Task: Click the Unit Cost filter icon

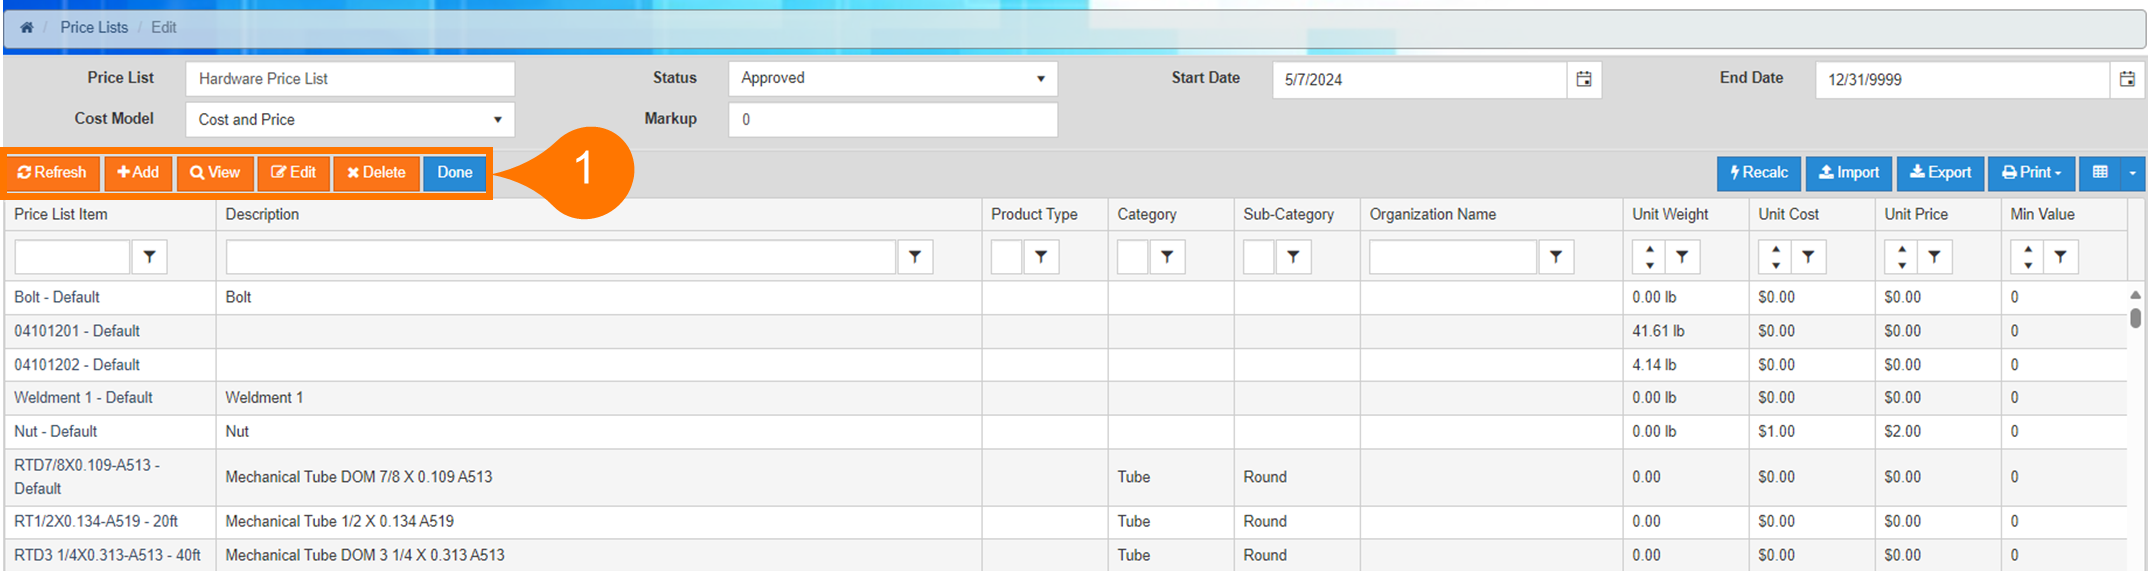Action: point(1808,257)
